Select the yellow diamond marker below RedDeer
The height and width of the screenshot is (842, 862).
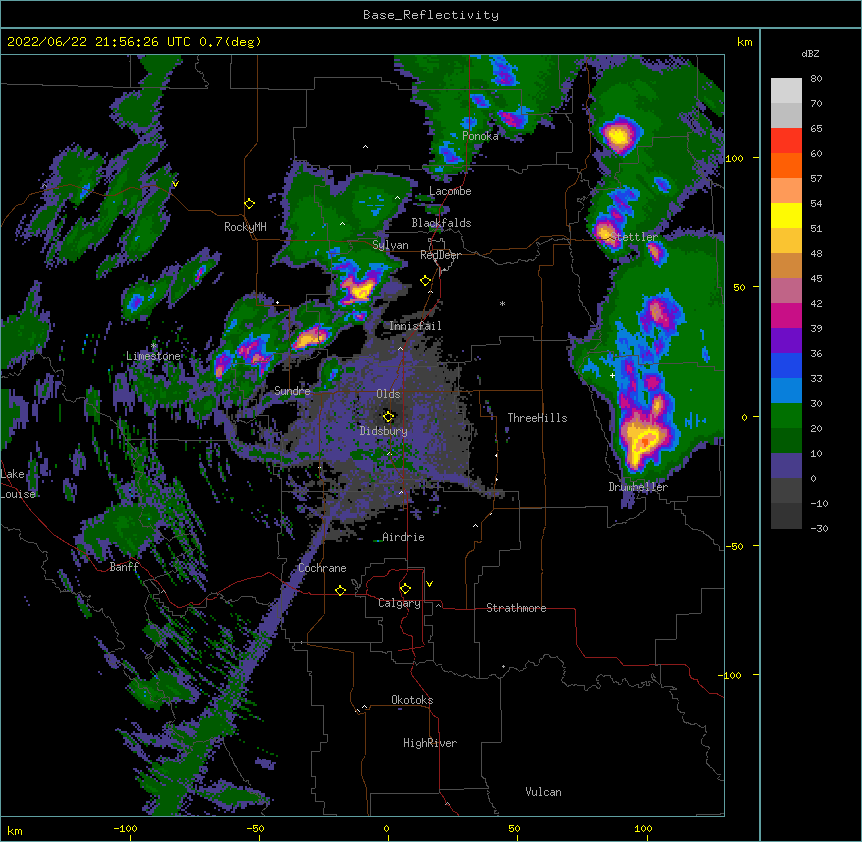pyautogui.click(x=426, y=281)
